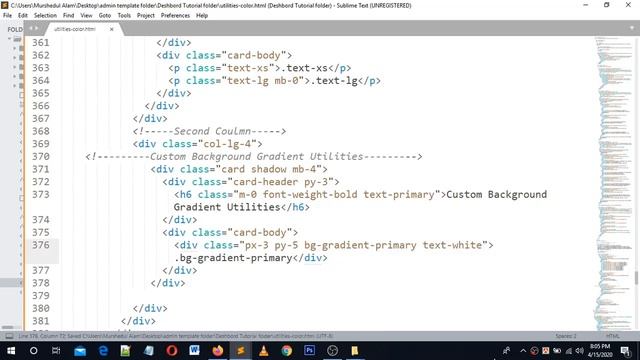The width and height of the screenshot is (640, 360).
Task: Open the Action Center notifications
Action: [x=625, y=351]
